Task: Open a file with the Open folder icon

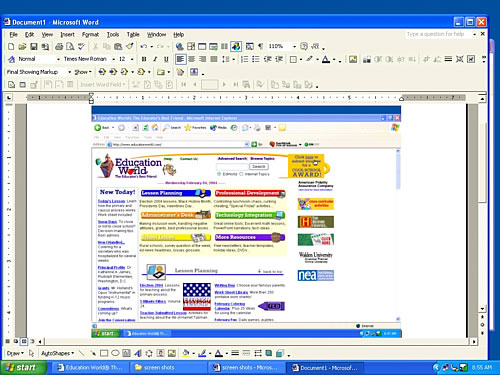Action: 22,47
